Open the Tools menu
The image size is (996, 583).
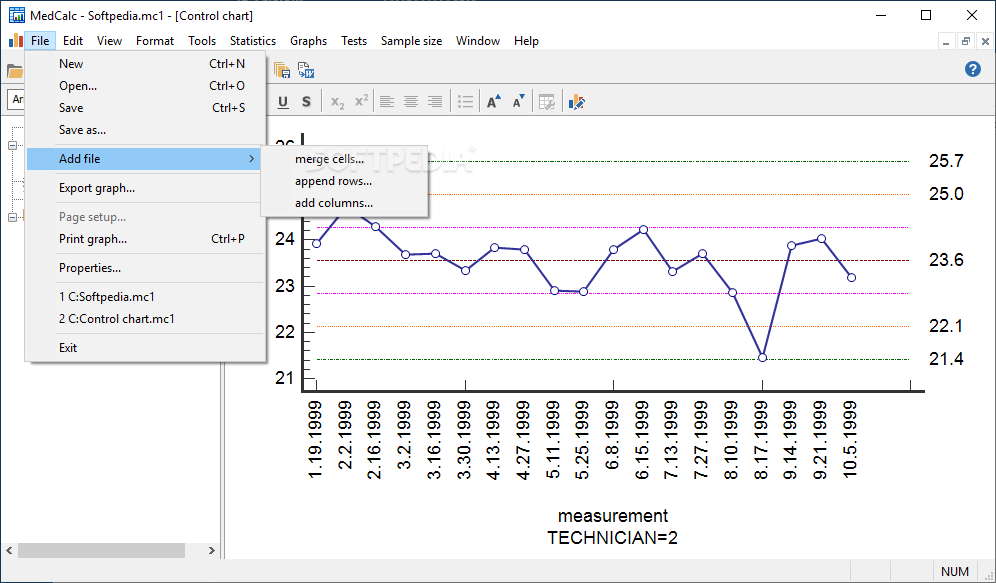point(202,41)
